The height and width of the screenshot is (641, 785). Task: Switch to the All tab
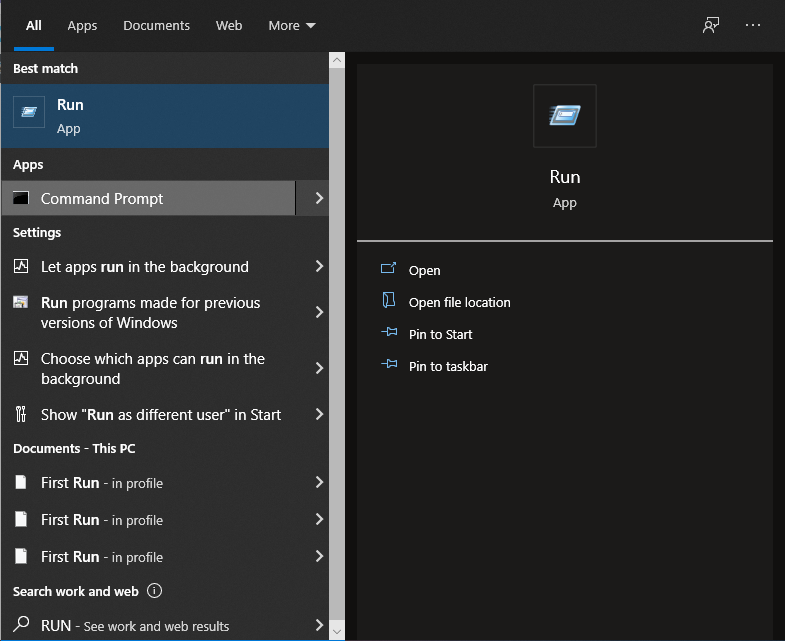pyautogui.click(x=34, y=26)
